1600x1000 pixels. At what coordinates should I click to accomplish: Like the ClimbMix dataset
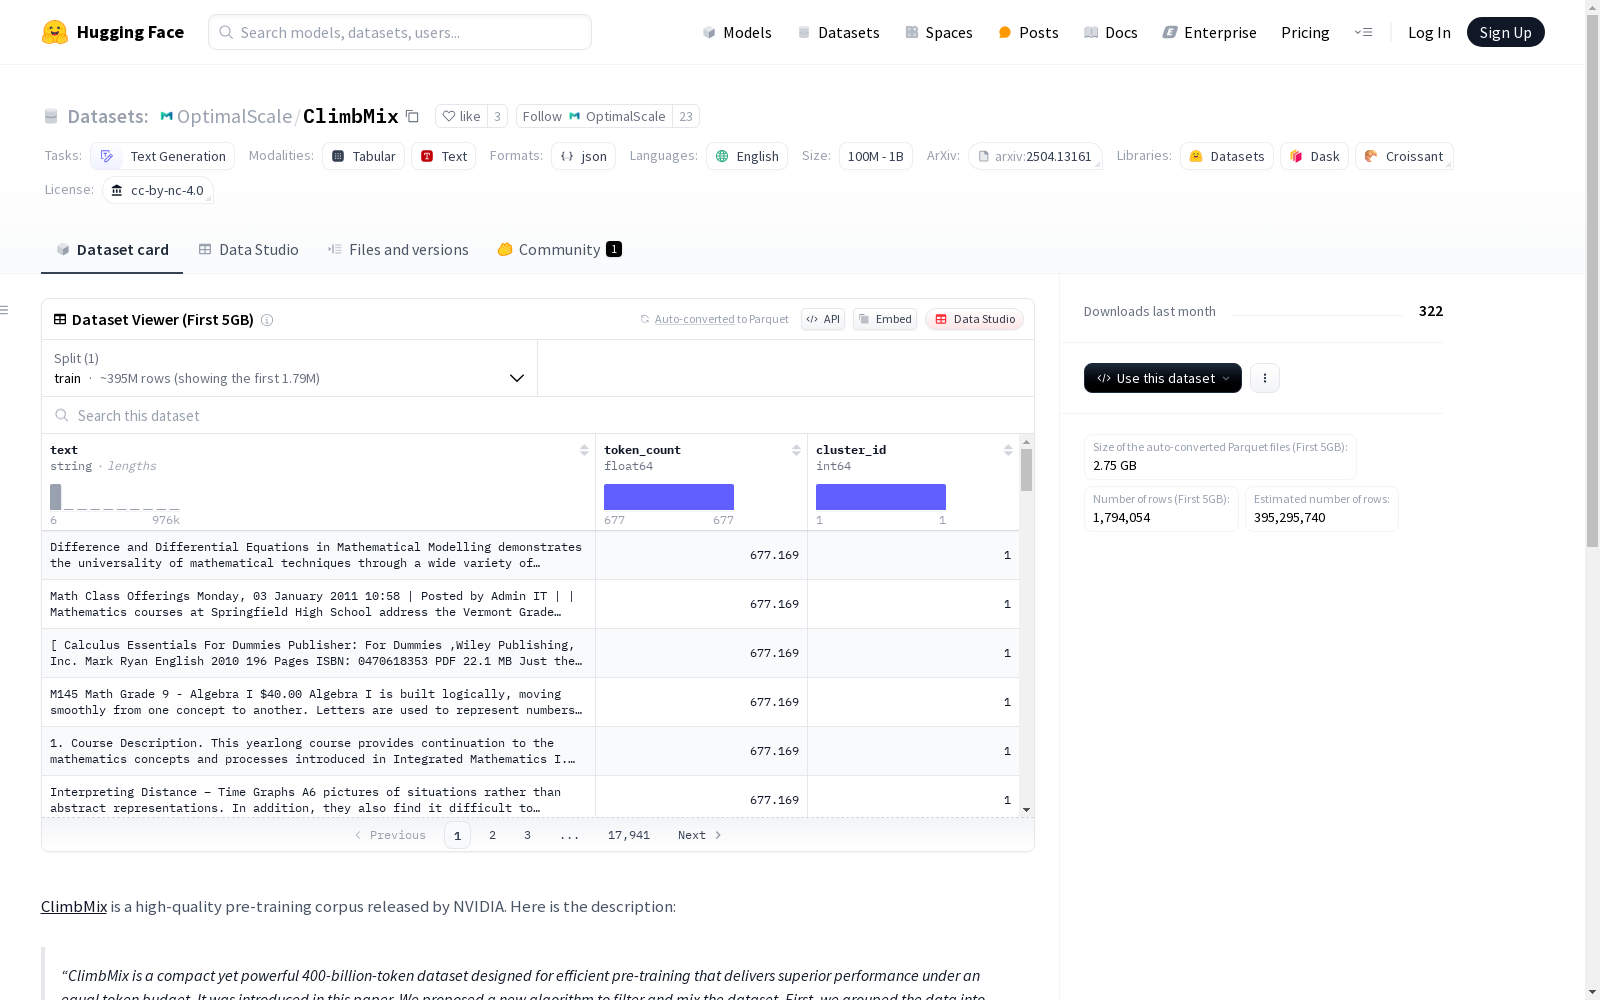461,116
